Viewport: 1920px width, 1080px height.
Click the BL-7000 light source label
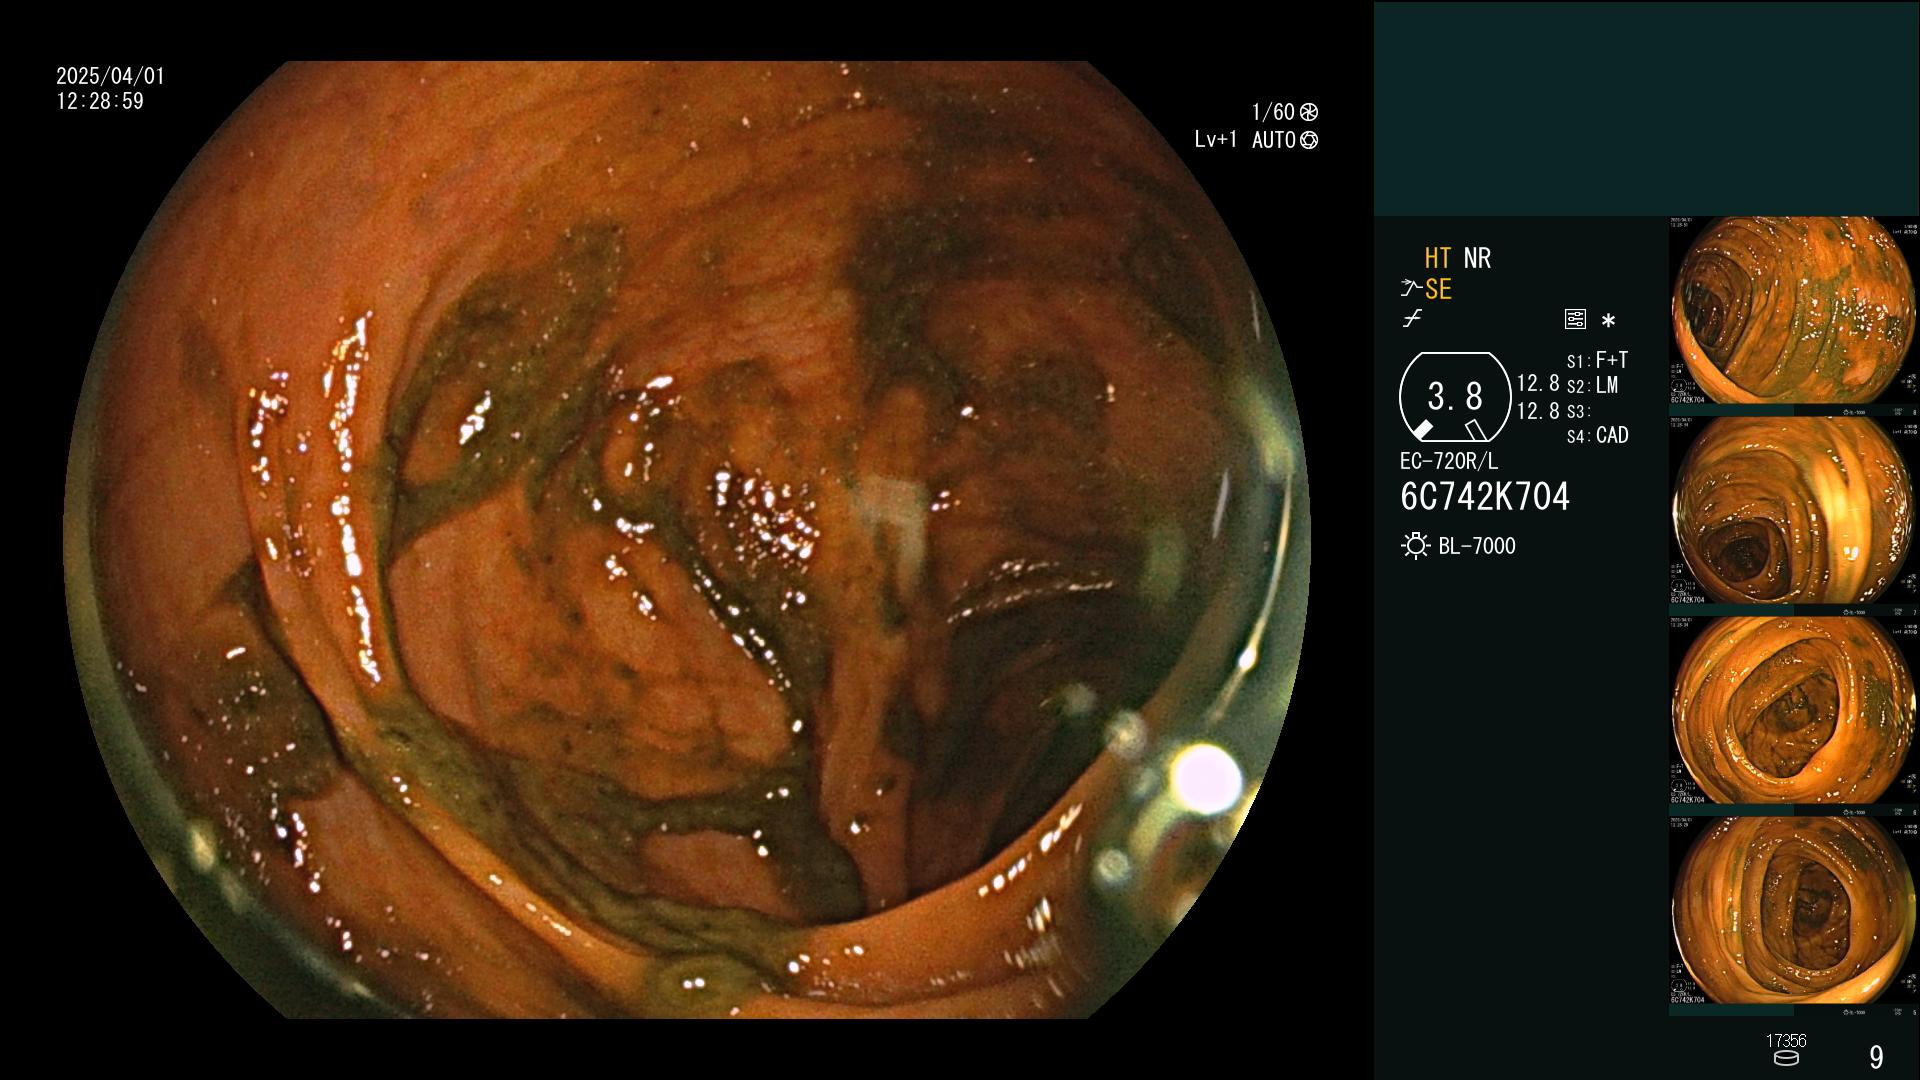pos(1477,546)
